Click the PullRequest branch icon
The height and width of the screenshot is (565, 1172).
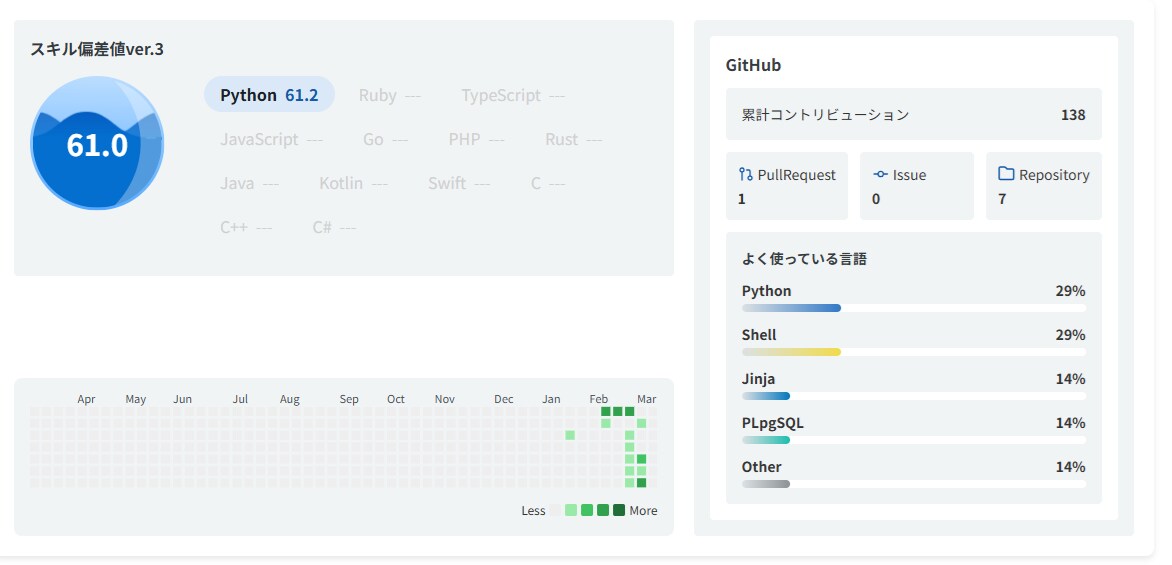(745, 174)
